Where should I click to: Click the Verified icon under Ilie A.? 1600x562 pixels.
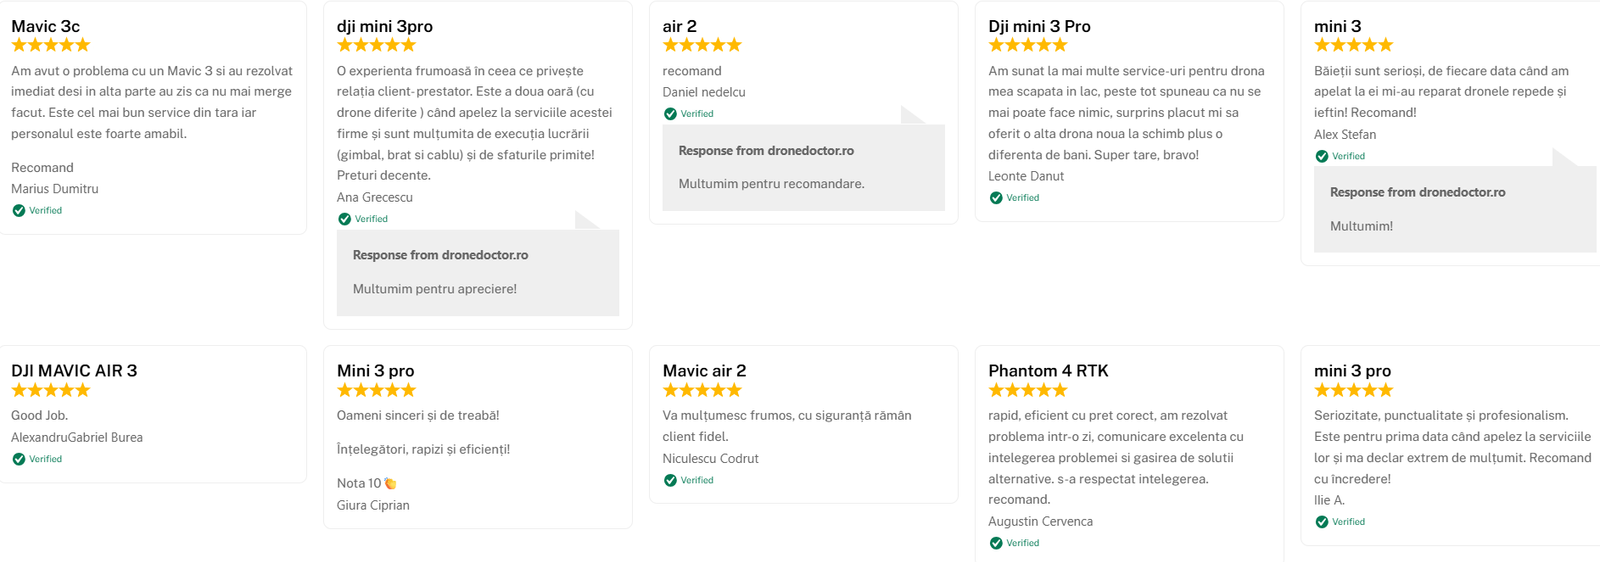coord(1322,522)
